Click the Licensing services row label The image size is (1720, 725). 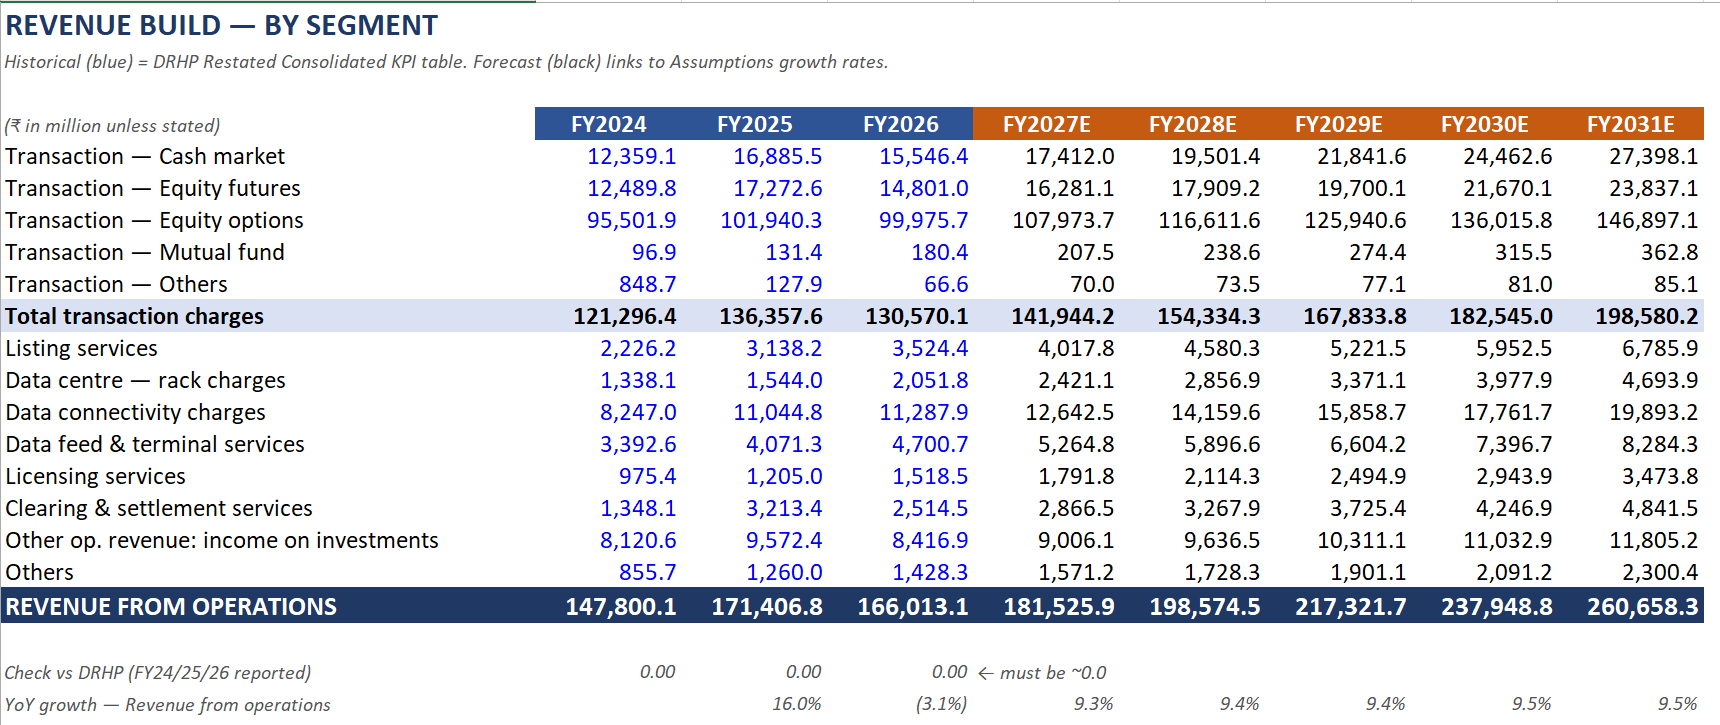(96, 476)
